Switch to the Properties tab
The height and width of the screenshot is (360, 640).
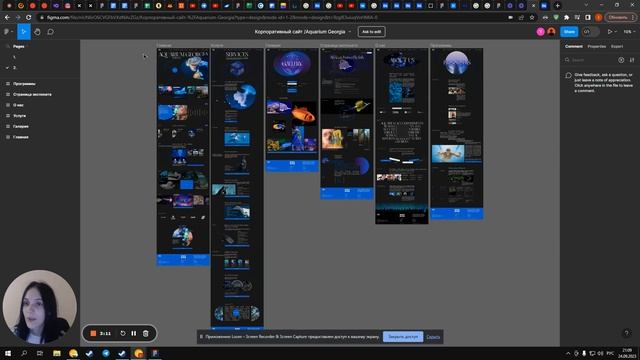click(596, 46)
